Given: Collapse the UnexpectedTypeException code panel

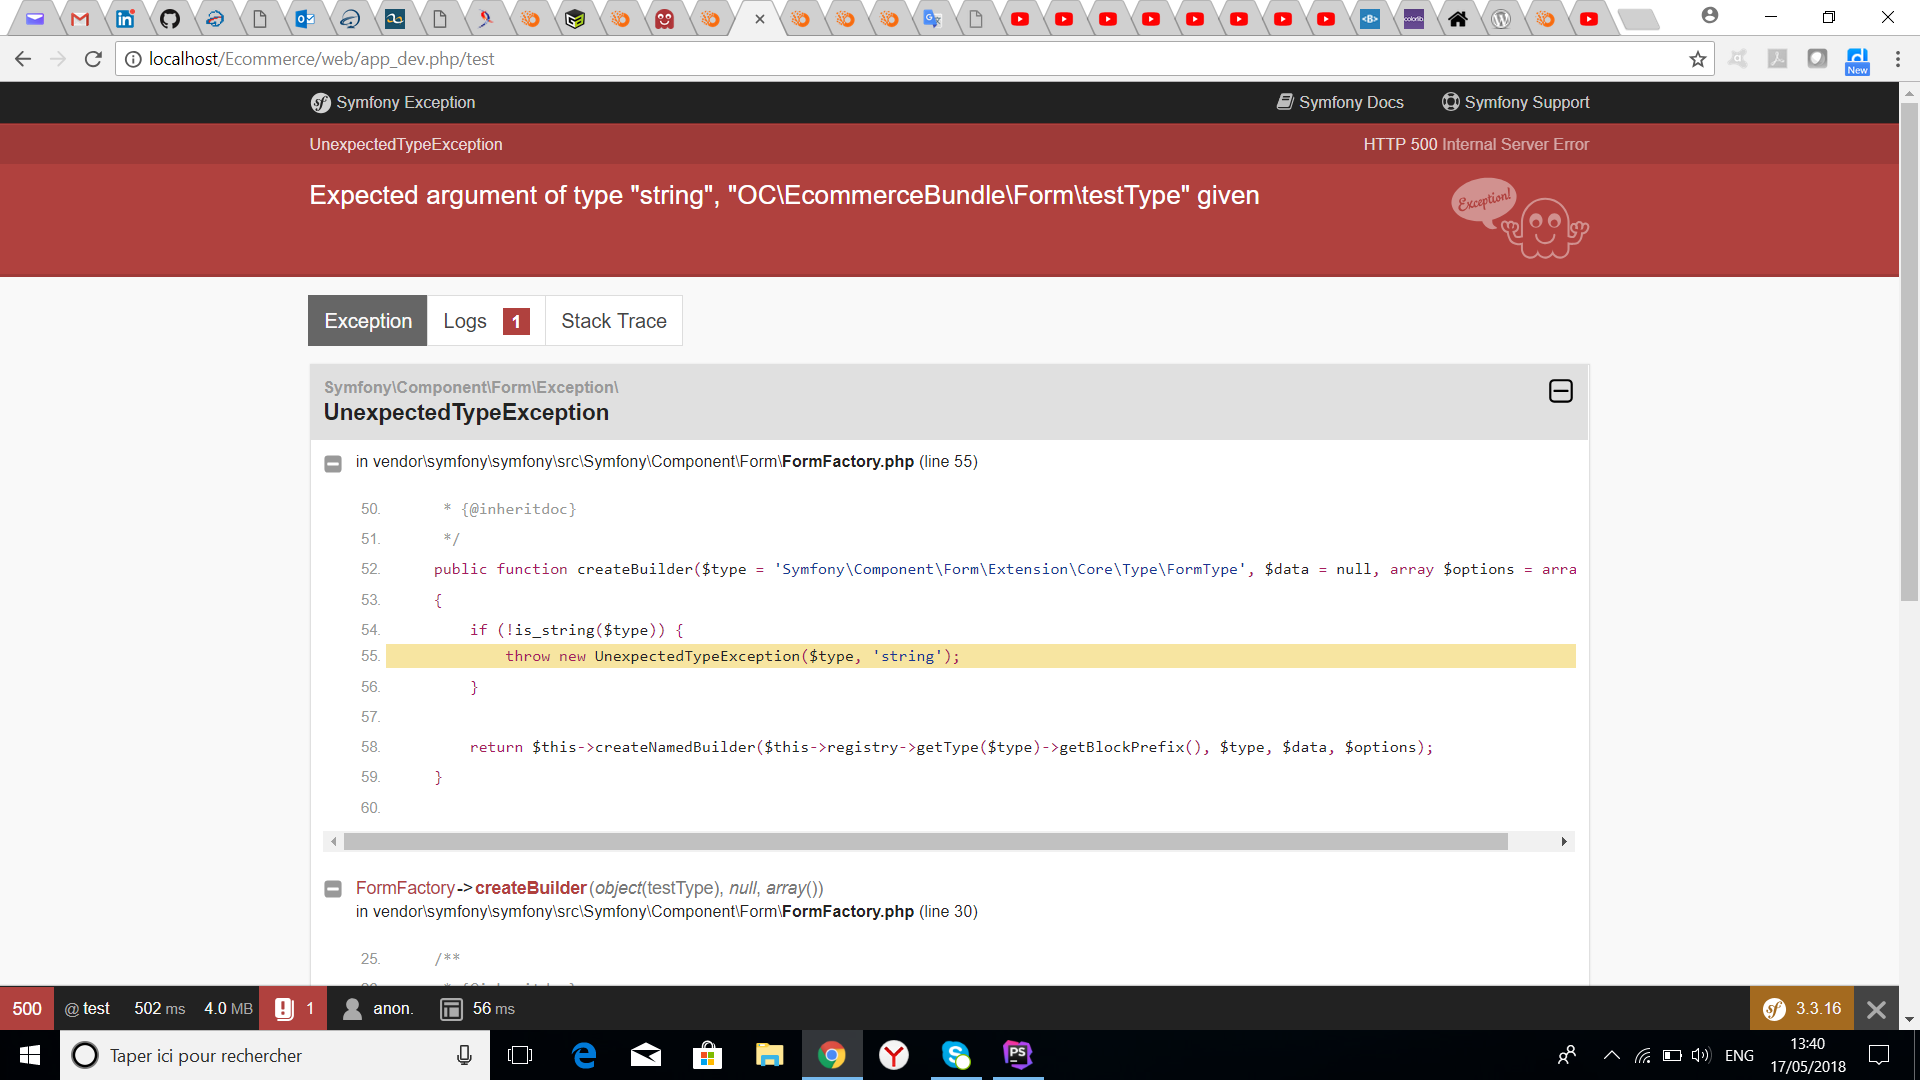Looking at the screenshot, I should [1560, 391].
